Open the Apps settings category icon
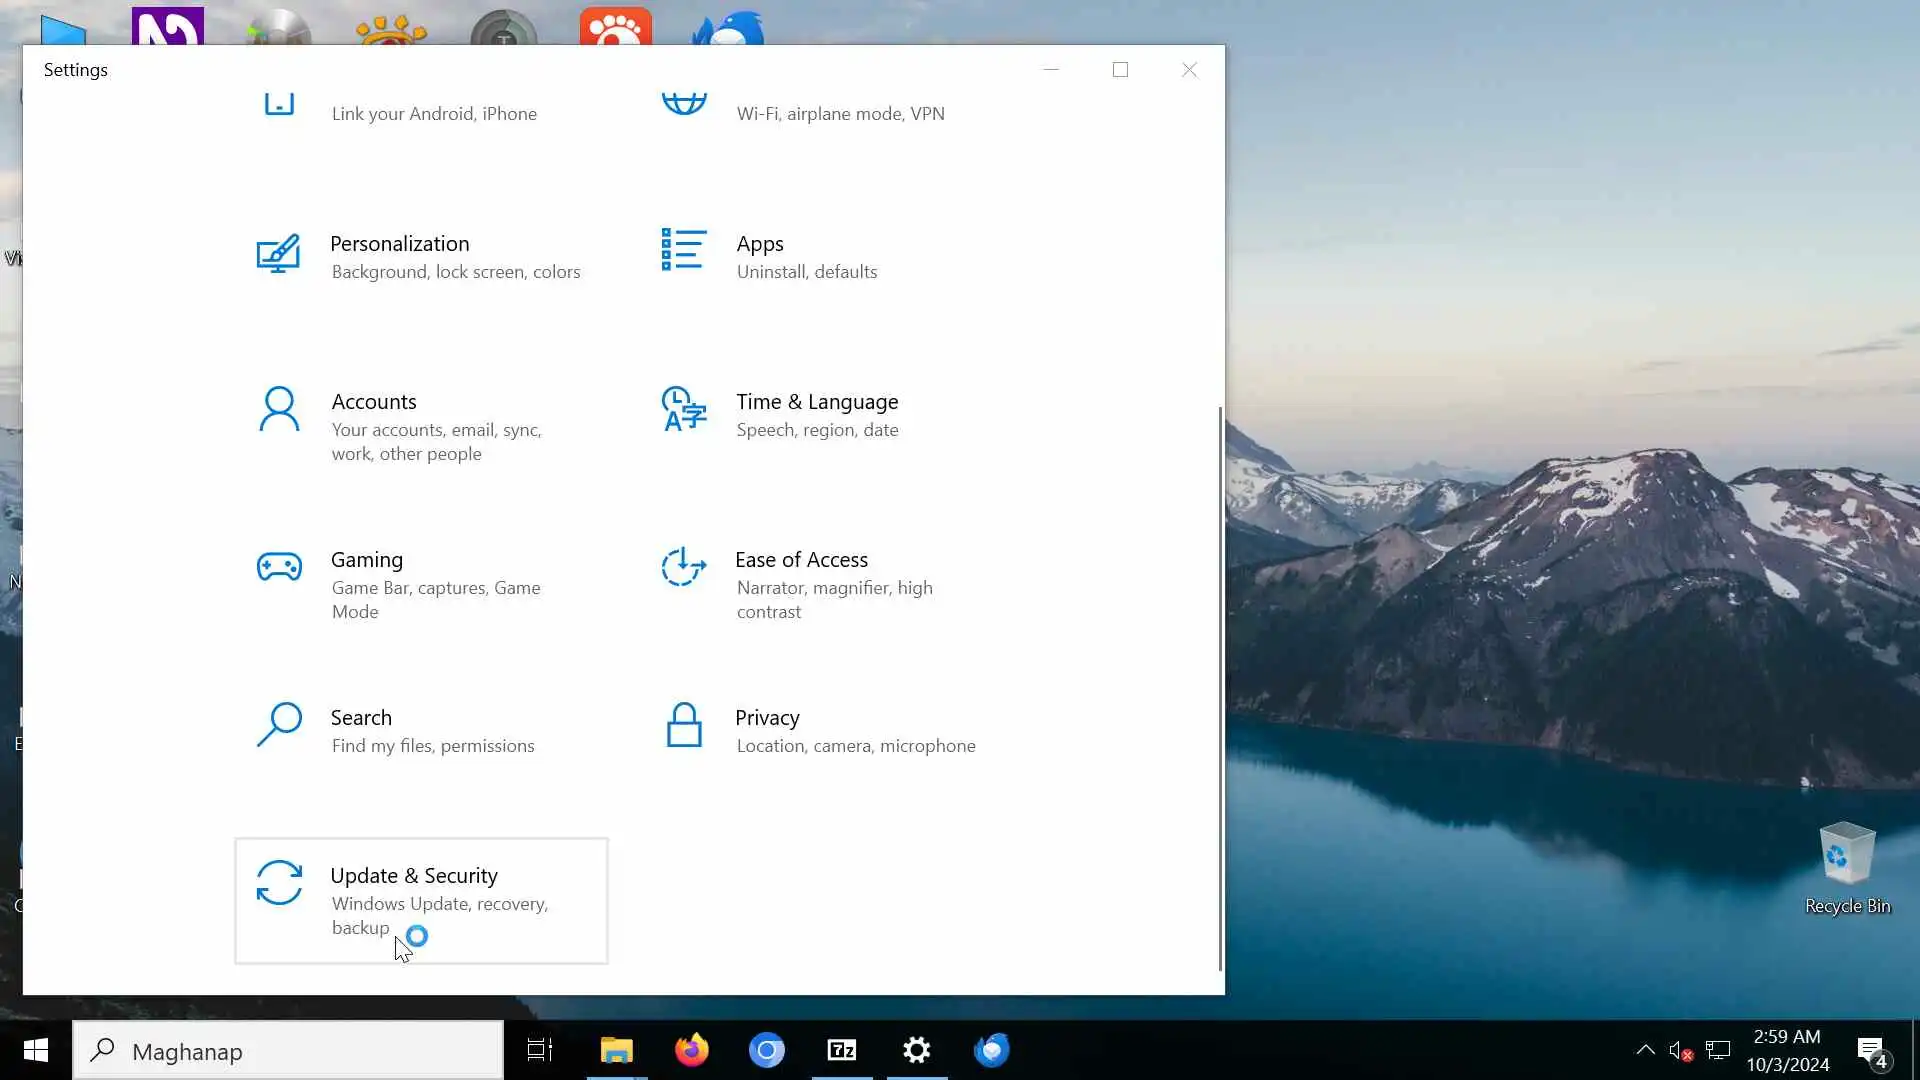 point(684,250)
